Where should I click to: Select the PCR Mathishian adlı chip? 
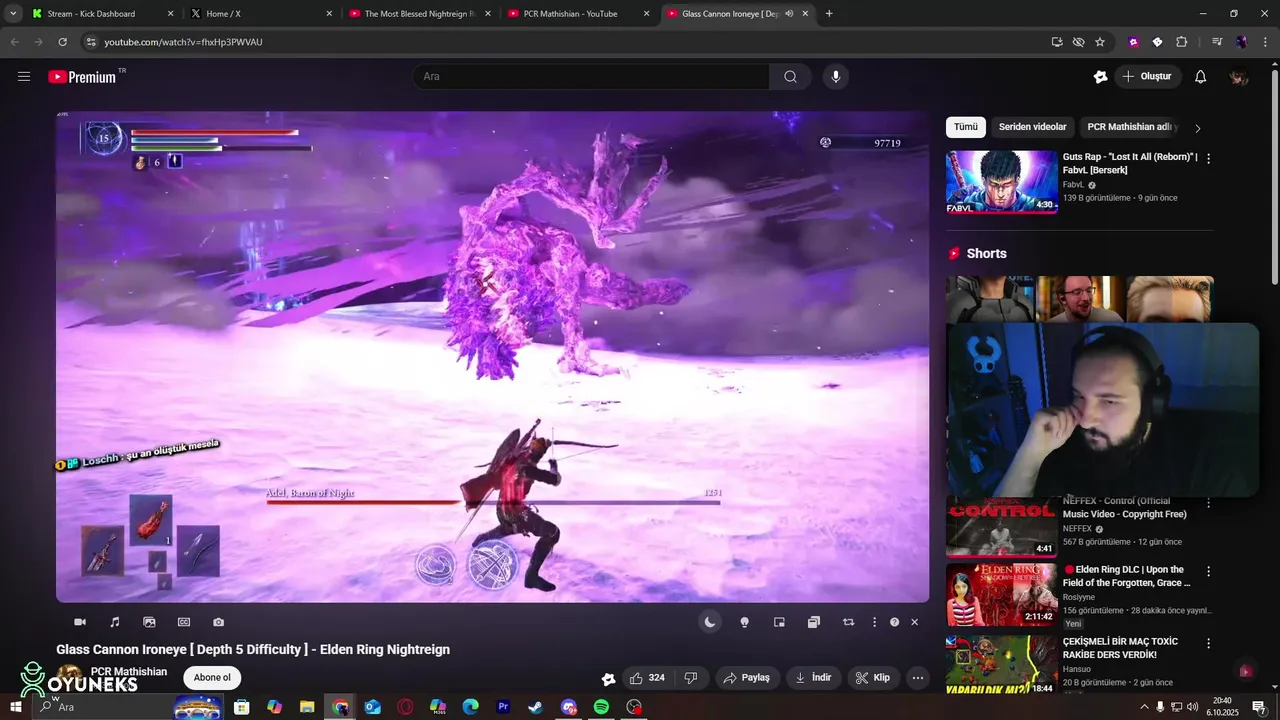(x=1130, y=127)
